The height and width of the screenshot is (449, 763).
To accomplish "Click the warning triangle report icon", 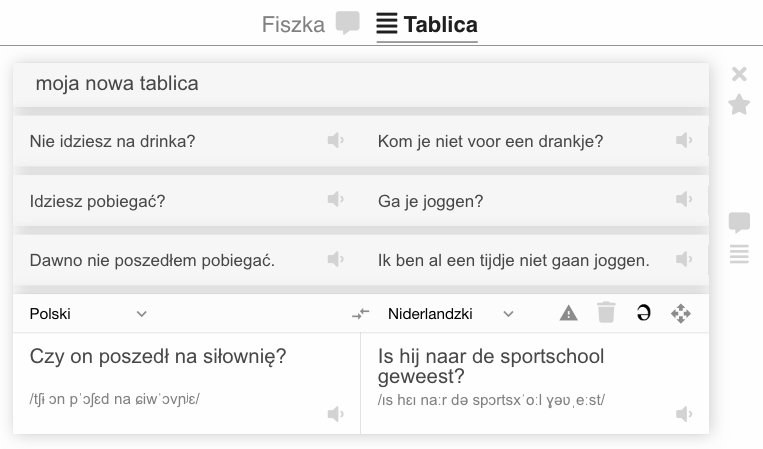I will pos(568,313).
